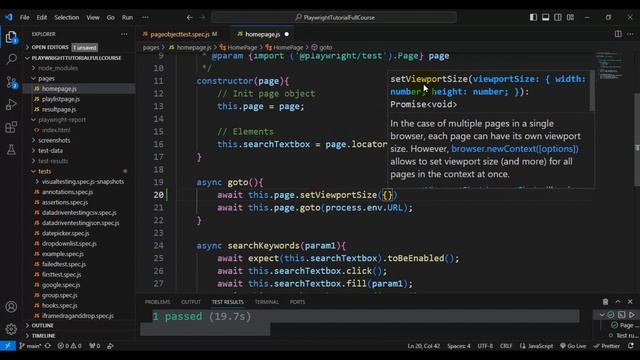Open the Accounts menu icon
The width and height of the screenshot is (640, 360).
(11, 307)
